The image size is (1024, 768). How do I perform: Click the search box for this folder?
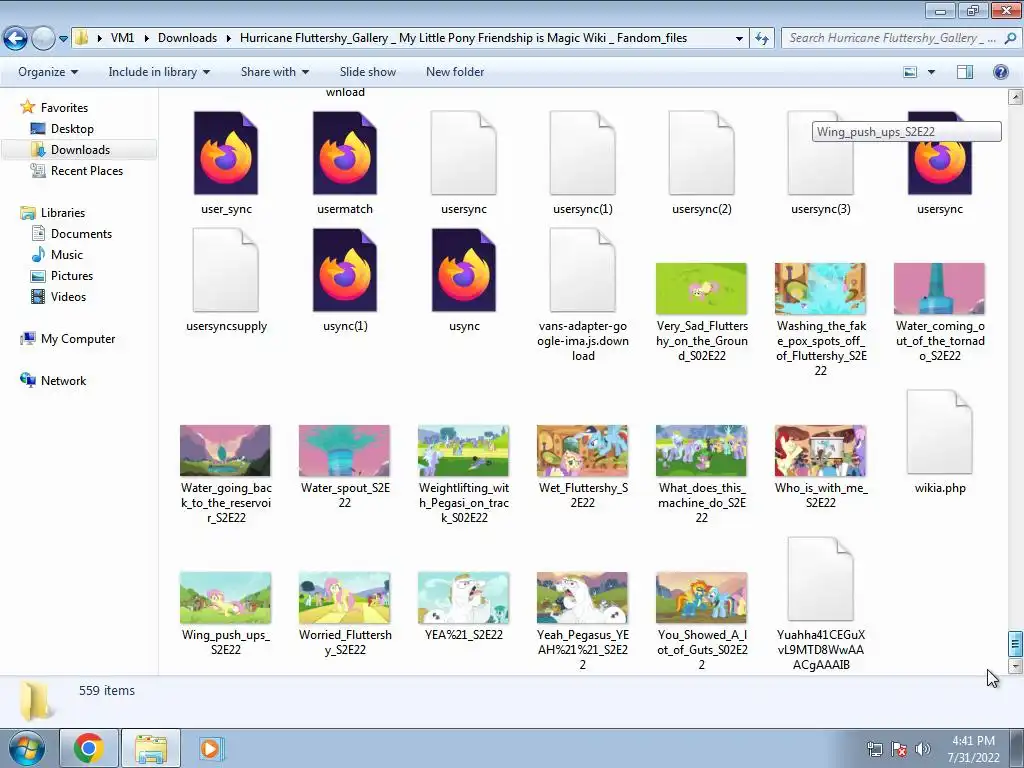[x=899, y=38]
